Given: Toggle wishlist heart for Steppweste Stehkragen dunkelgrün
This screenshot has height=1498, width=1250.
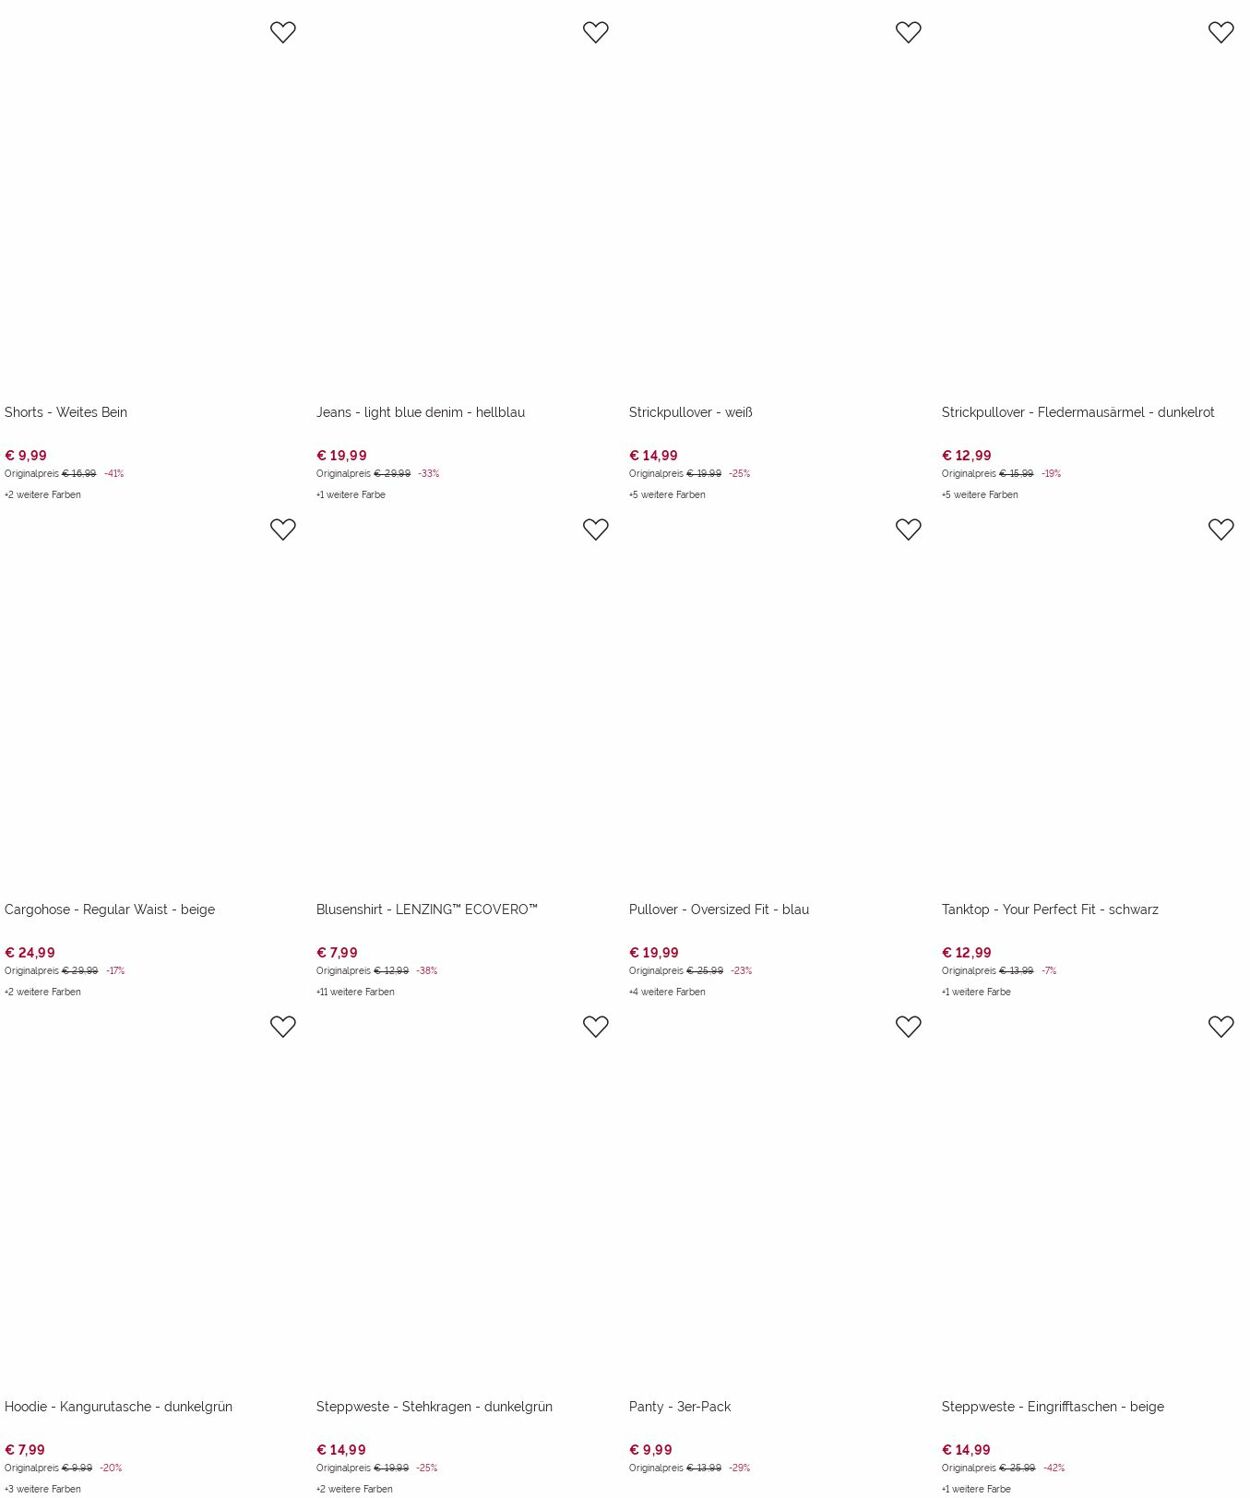Looking at the screenshot, I should (595, 1026).
